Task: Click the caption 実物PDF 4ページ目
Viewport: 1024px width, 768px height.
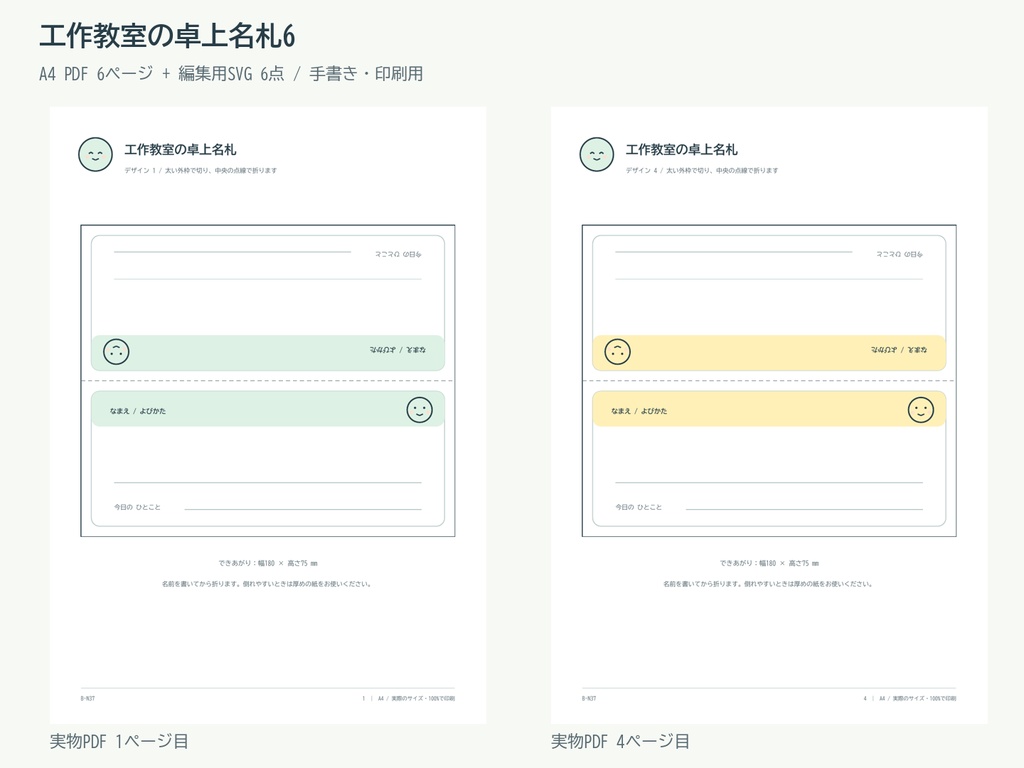Action: (620, 741)
